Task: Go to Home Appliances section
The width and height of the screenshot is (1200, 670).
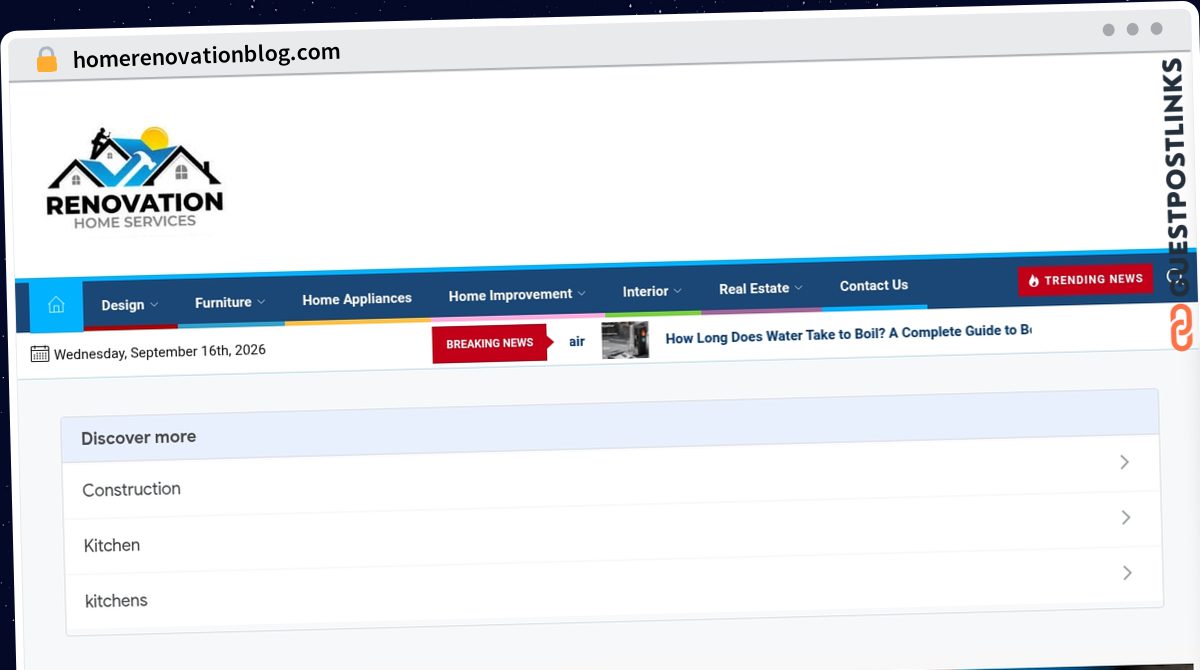Action: pyautogui.click(x=357, y=298)
